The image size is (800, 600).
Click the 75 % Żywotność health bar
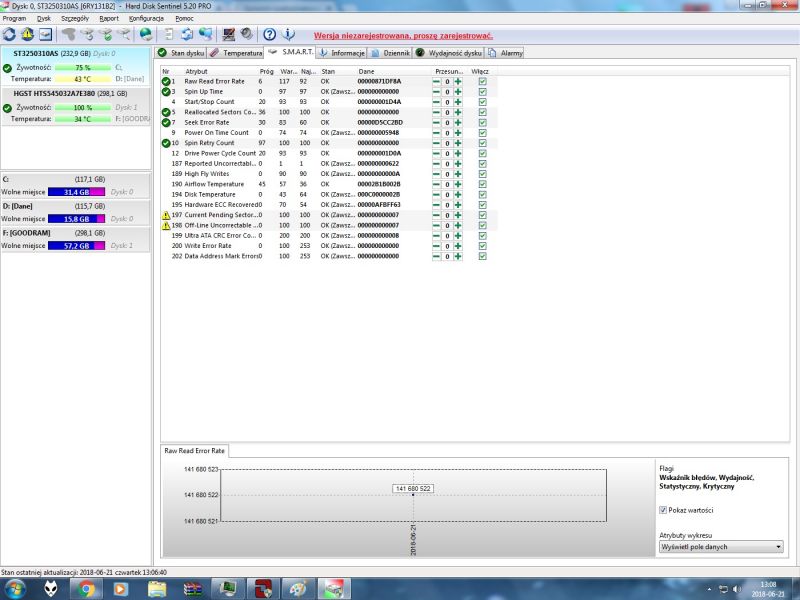[x=83, y=67]
